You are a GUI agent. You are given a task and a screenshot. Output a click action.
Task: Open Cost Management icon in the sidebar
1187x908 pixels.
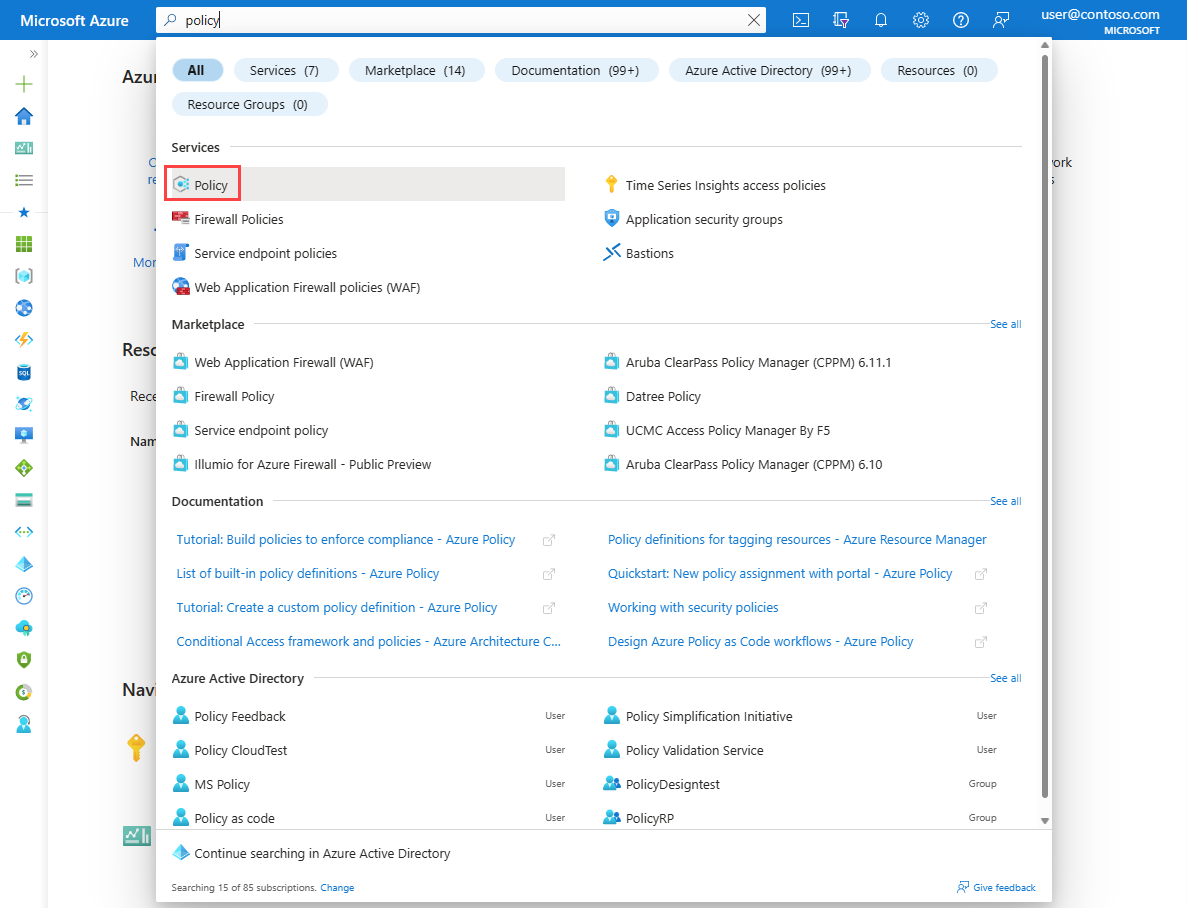click(24, 692)
